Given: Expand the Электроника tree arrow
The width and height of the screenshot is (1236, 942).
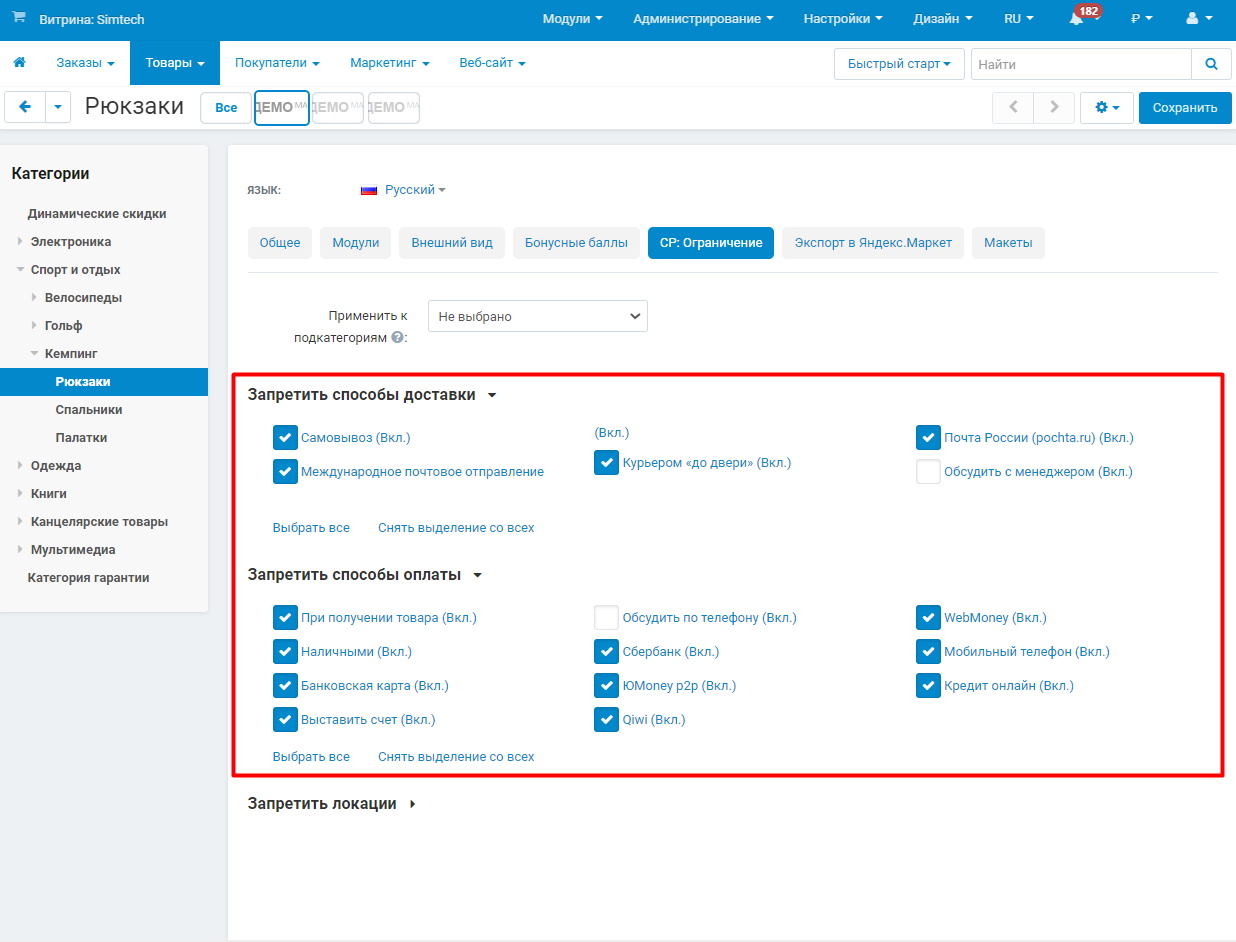Looking at the screenshot, I should pos(20,242).
